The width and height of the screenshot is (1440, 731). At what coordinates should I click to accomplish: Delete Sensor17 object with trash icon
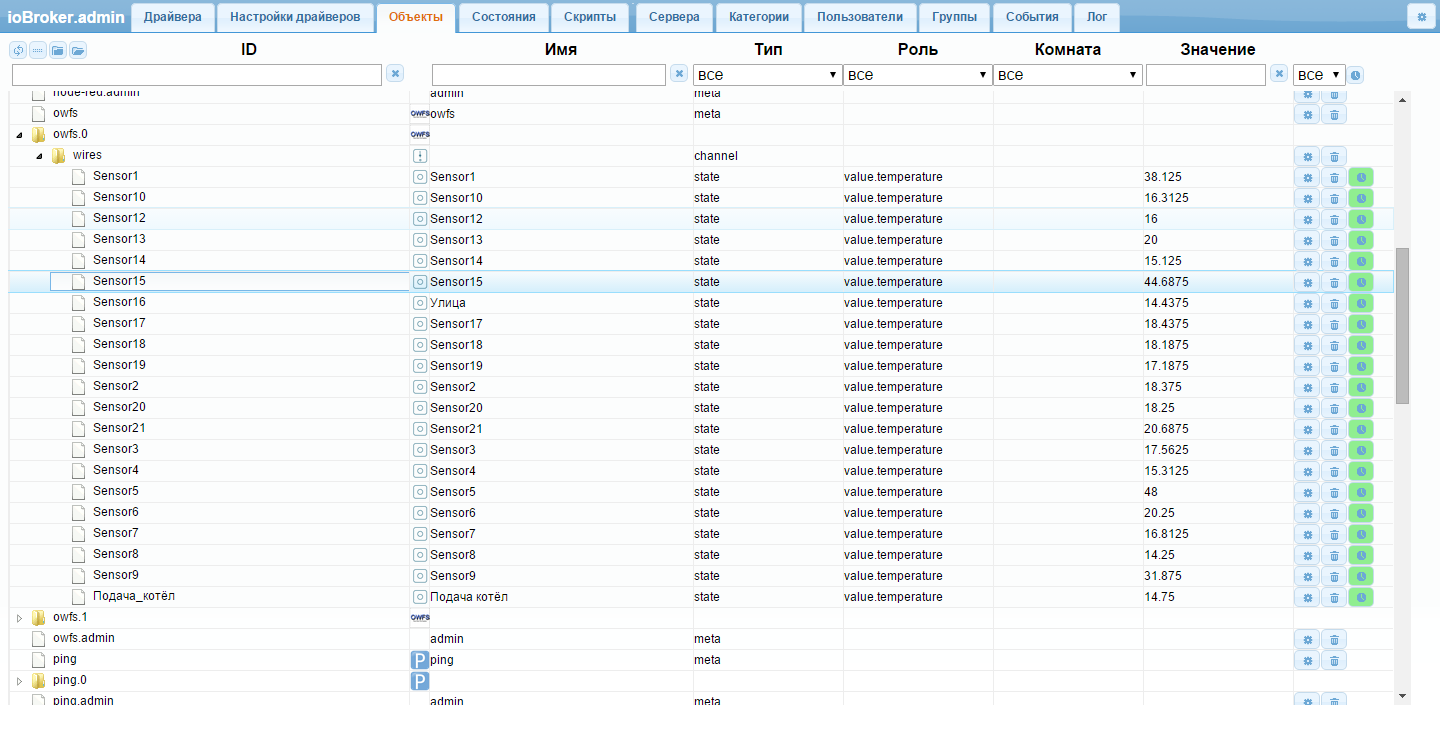(x=1334, y=324)
